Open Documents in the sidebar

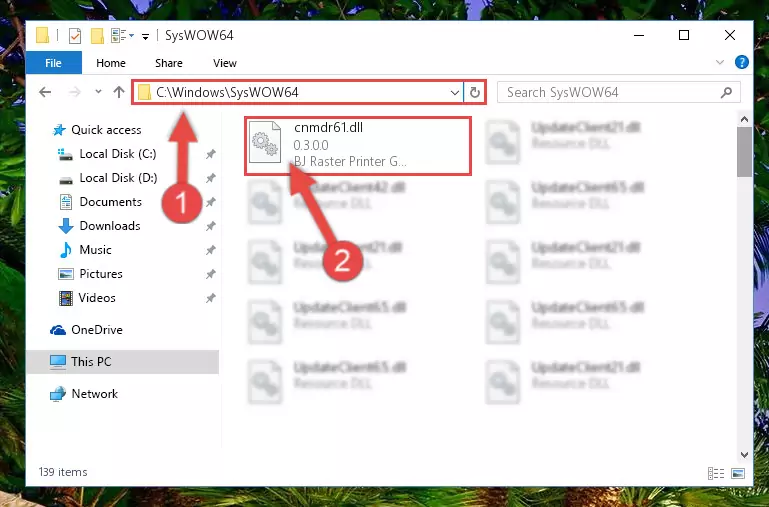click(x=110, y=202)
